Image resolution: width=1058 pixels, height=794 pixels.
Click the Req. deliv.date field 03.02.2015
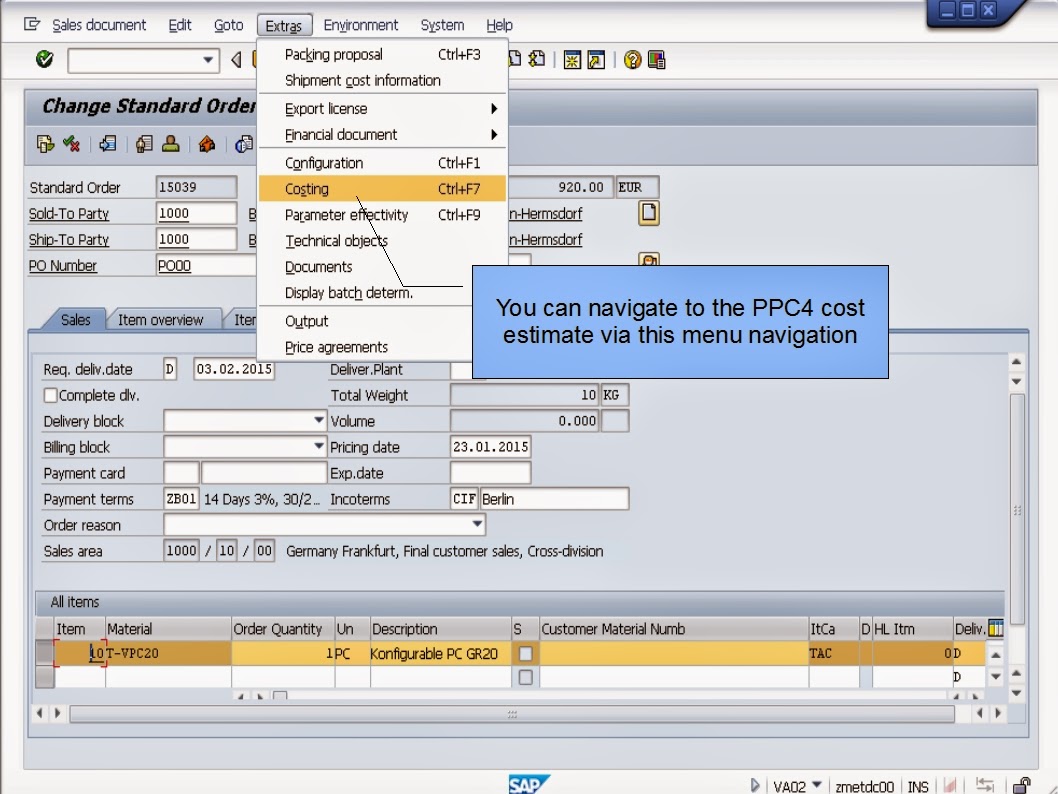click(234, 369)
